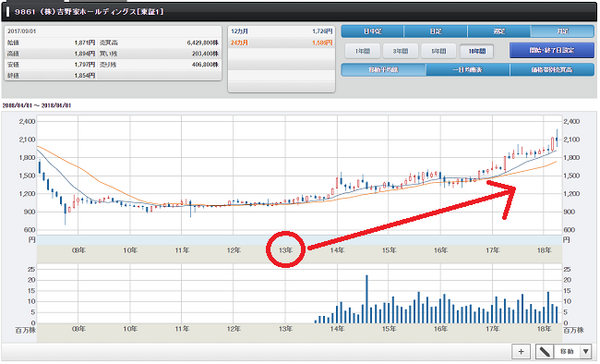Click the 高値 value 1,894円
600x364 pixels.
coord(85,54)
